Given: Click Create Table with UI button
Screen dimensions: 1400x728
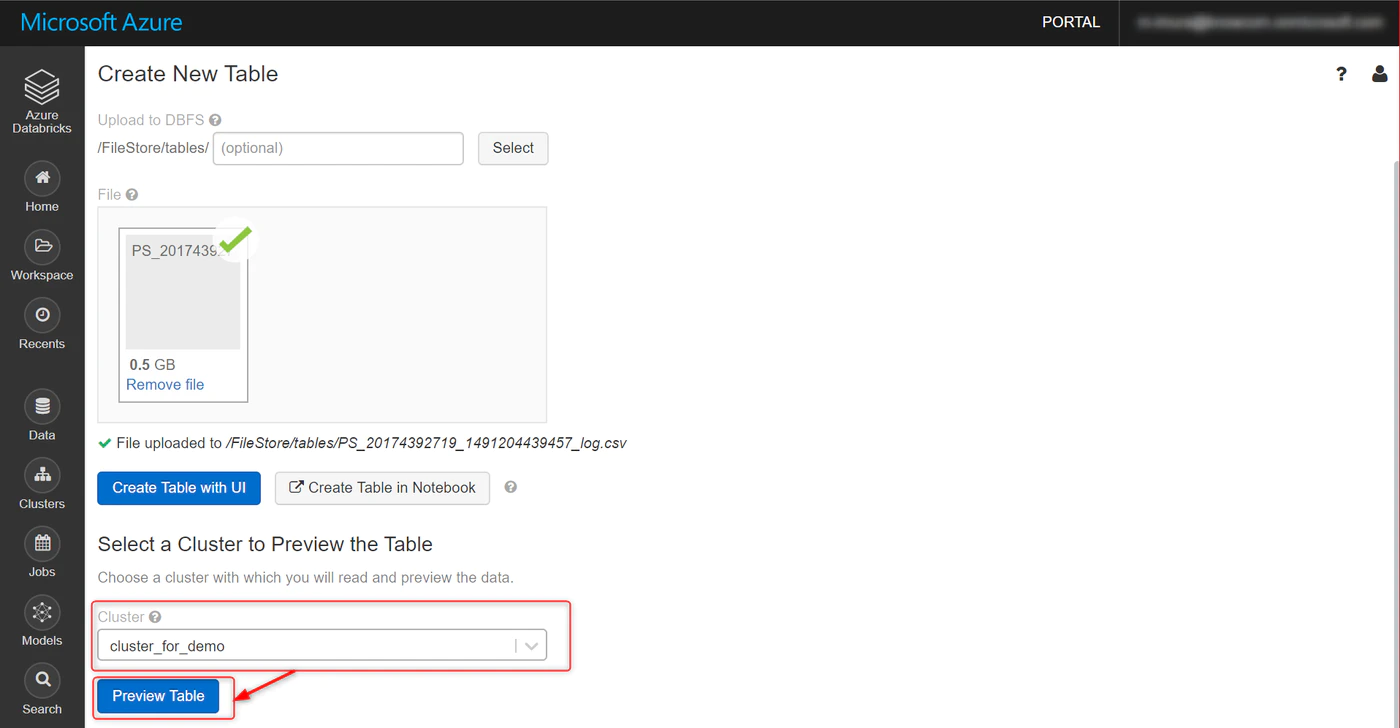Looking at the screenshot, I should pos(179,488).
